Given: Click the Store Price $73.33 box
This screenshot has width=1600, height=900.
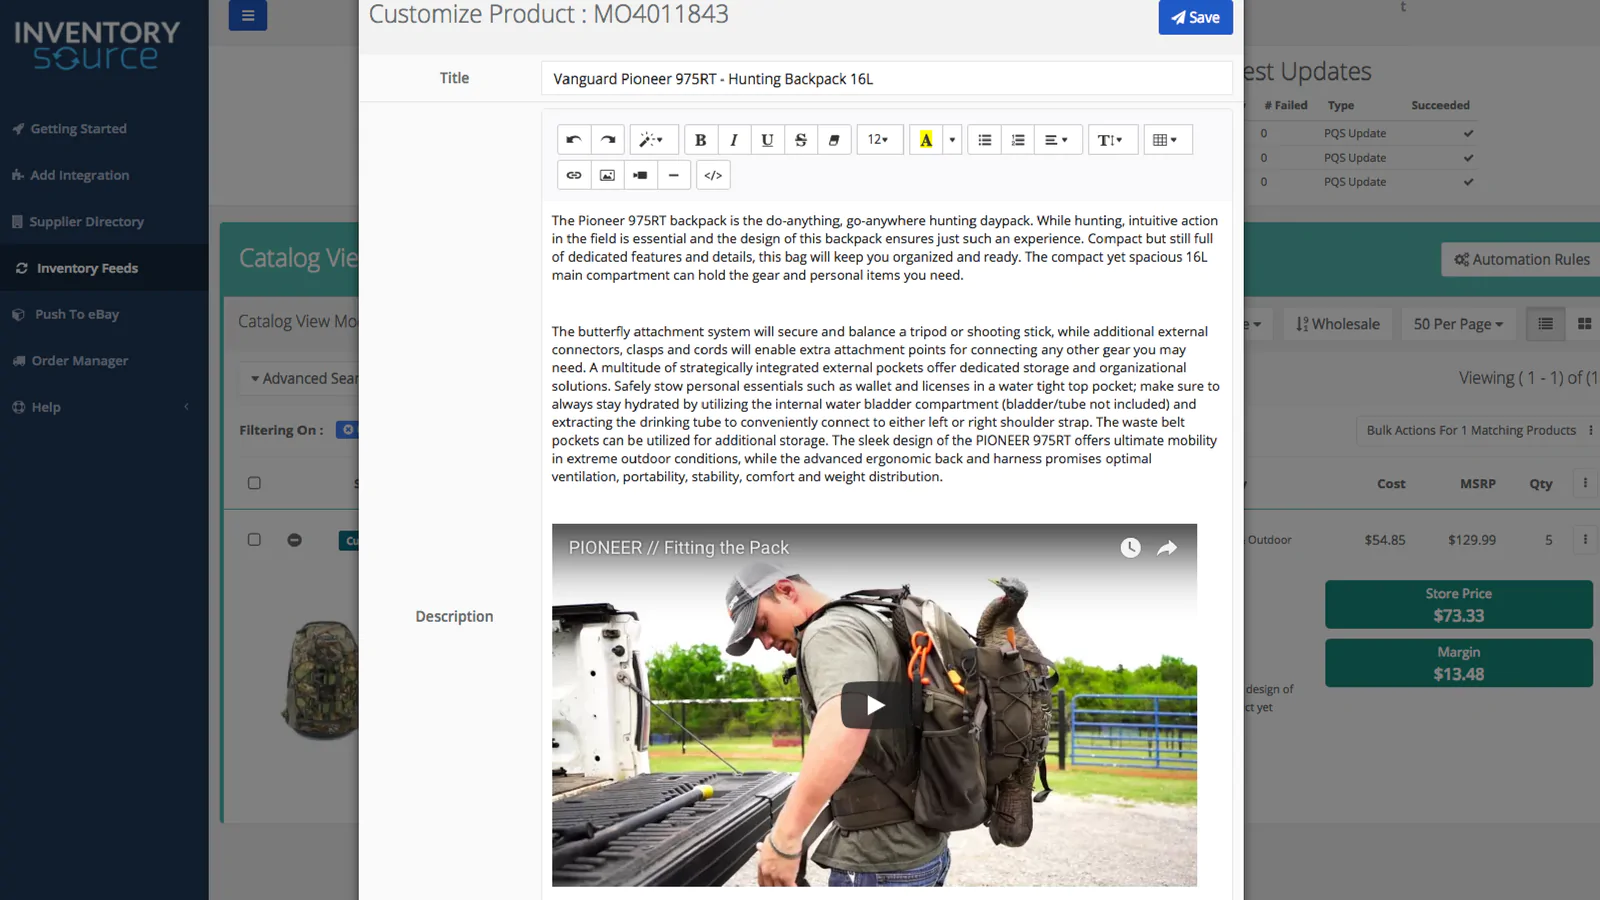Looking at the screenshot, I should 1459,605.
